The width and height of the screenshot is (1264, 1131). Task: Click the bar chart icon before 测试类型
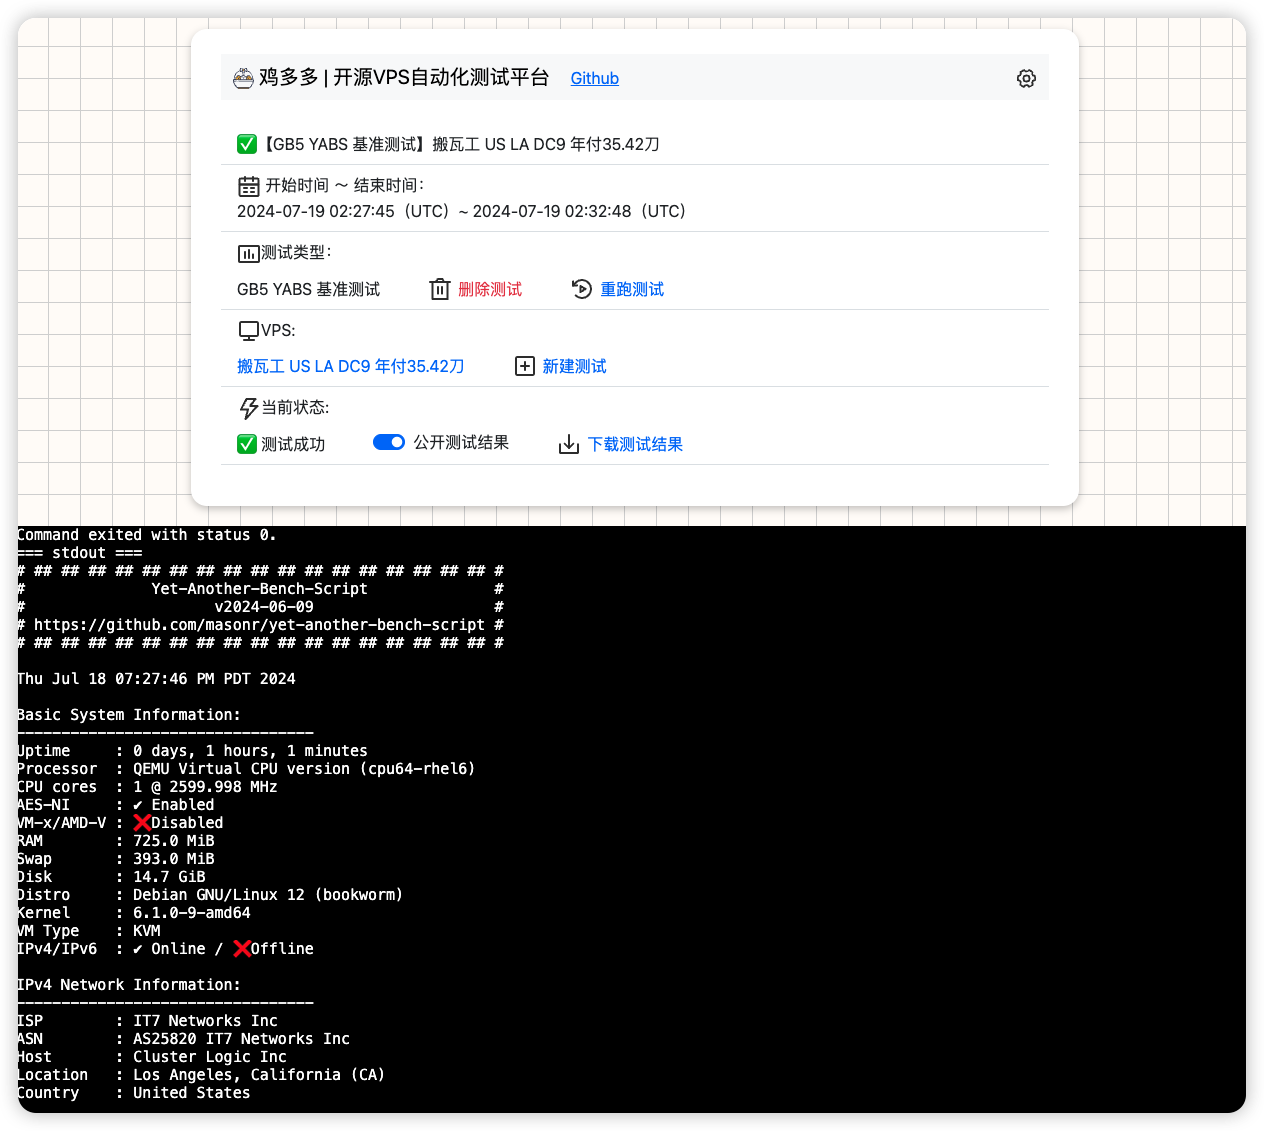click(248, 253)
